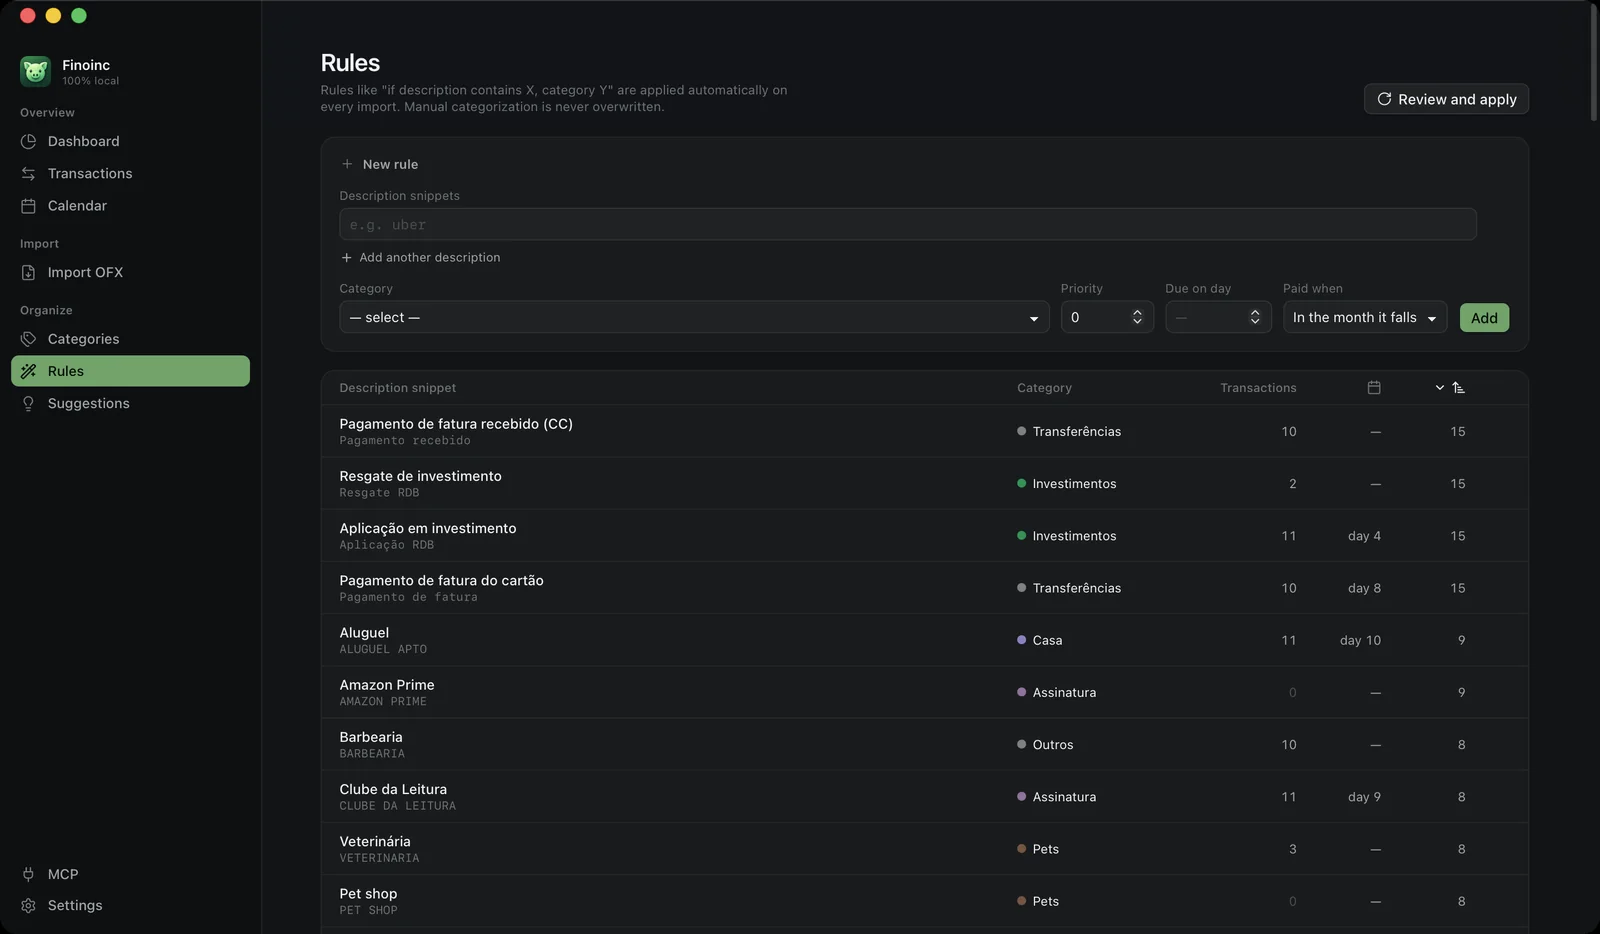Image resolution: width=1600 pixels, height=934 pixels.
Task: Click Add another description link
Action: [x=420, y=257]
